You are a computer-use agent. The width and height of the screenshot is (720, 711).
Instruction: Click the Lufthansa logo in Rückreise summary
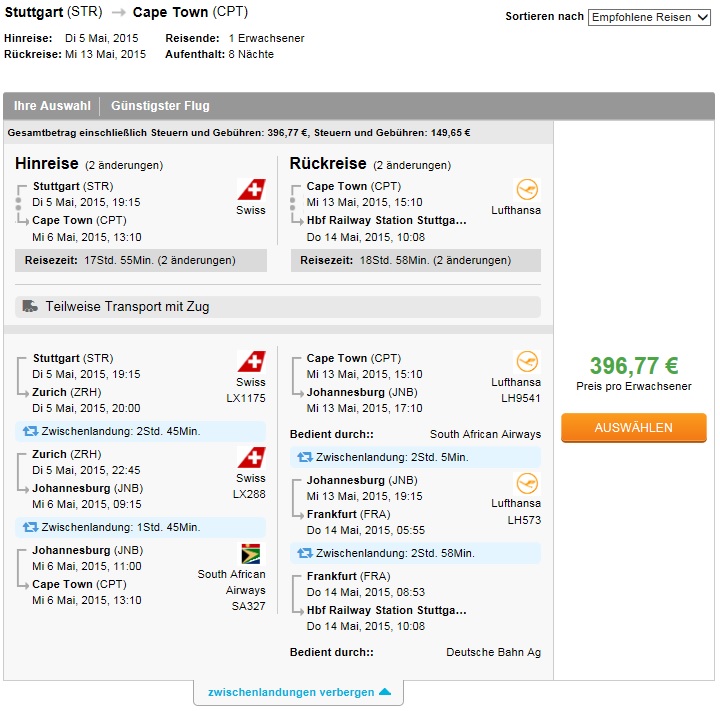point(527,189)
